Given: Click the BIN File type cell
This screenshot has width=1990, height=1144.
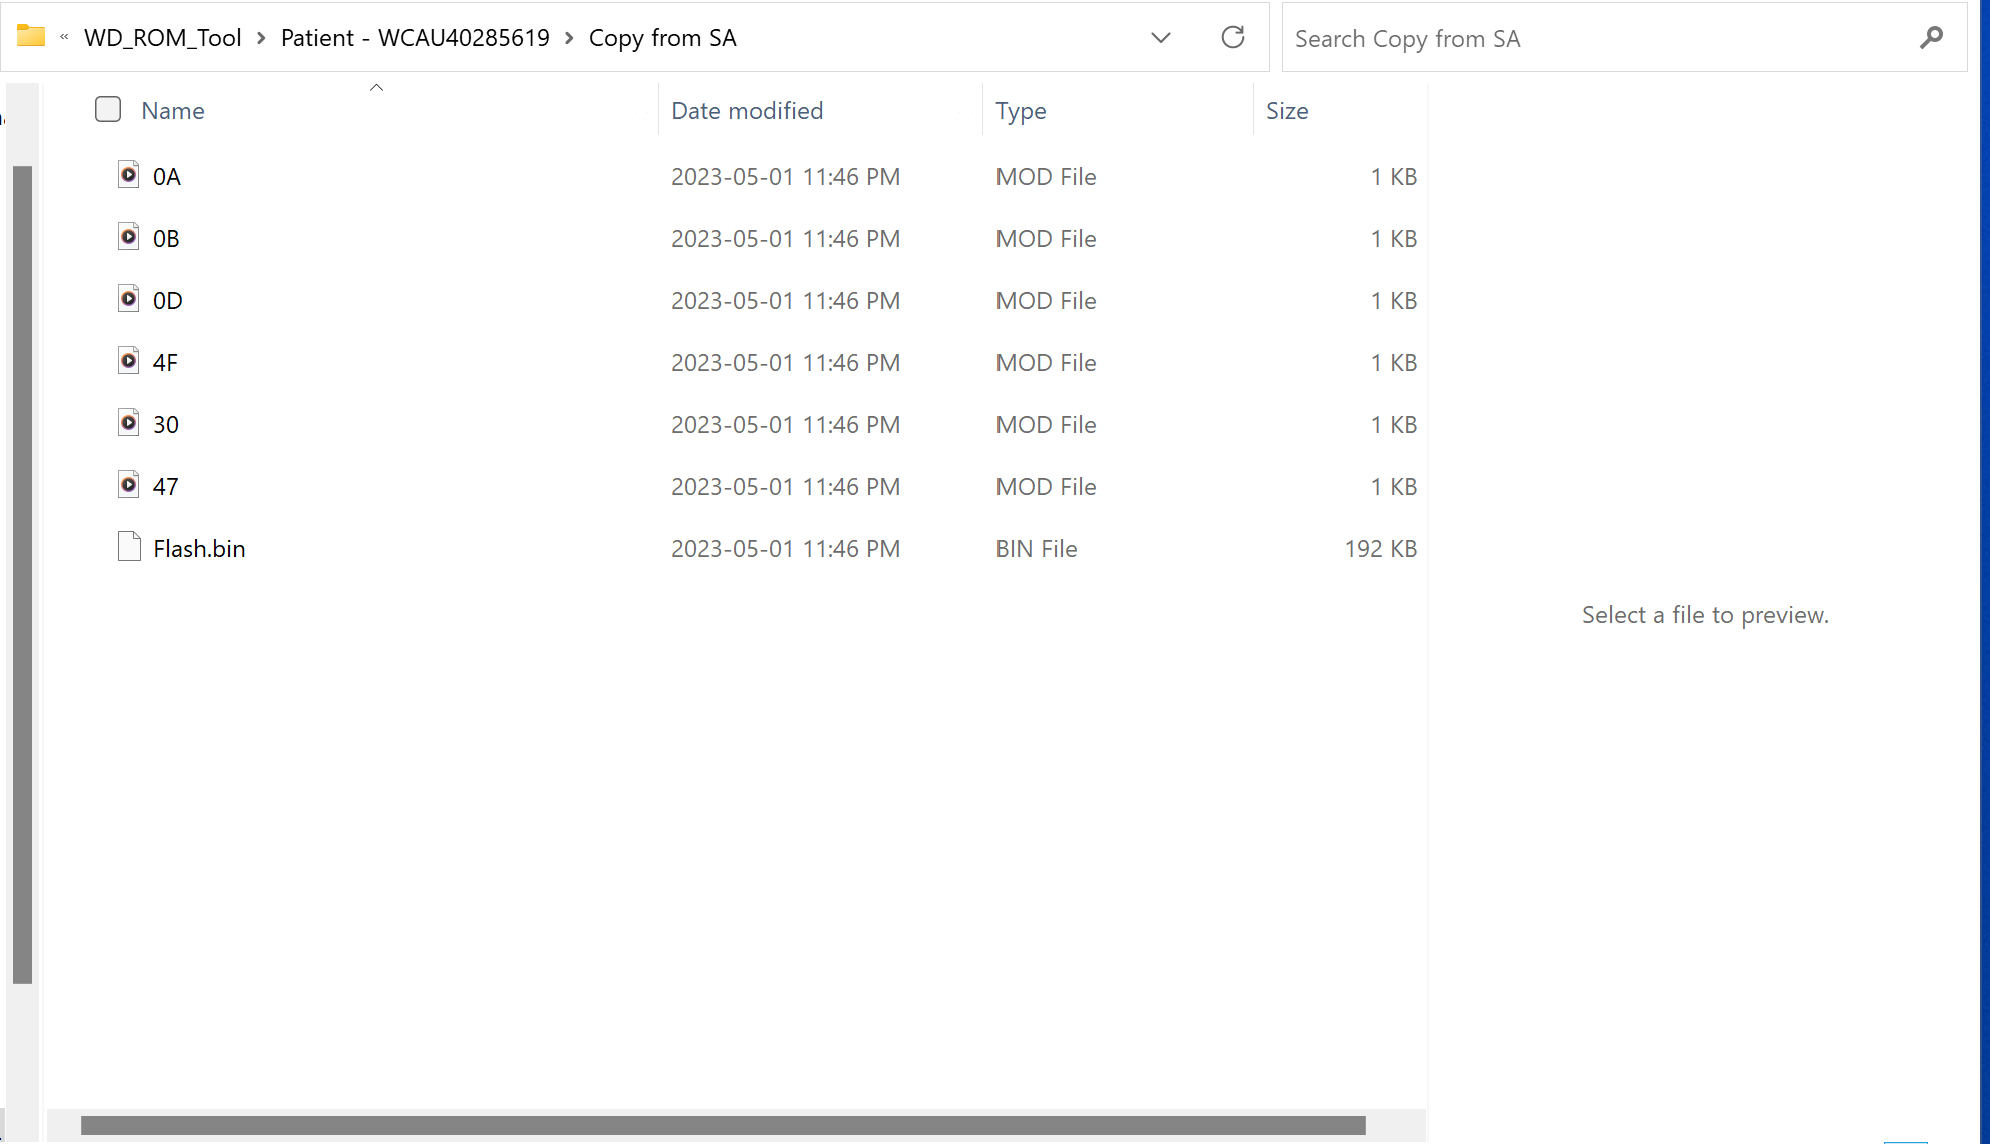Looking at the screenshot, I should pyautogui.click(x=1036, y=549).
